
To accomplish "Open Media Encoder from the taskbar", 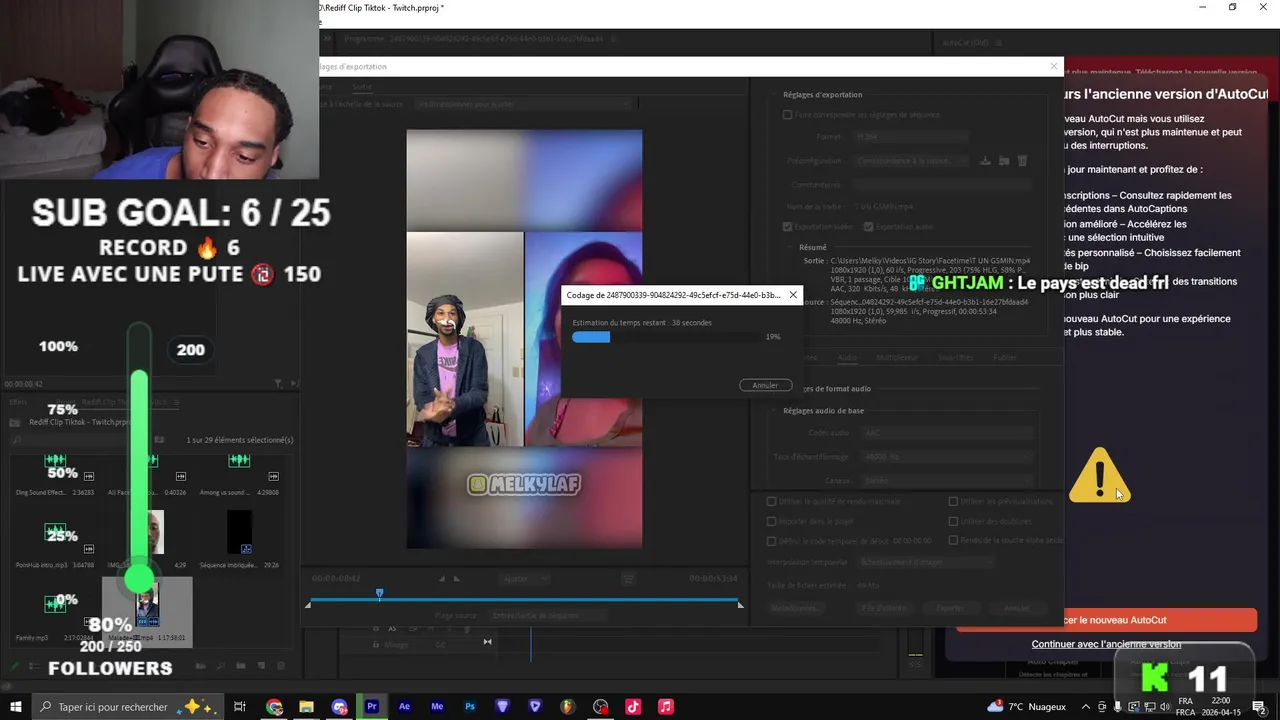I will [x=437, y=707].
